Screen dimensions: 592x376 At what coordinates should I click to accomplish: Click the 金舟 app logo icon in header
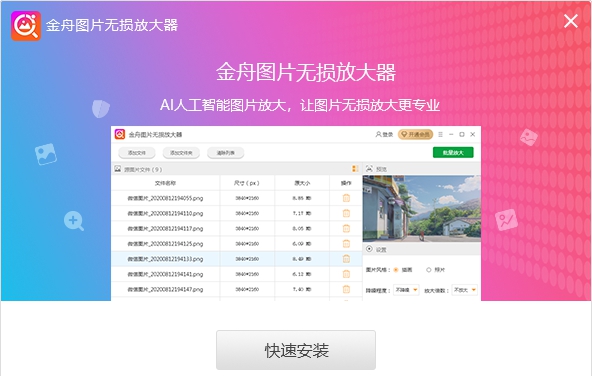tap(26, 26)
